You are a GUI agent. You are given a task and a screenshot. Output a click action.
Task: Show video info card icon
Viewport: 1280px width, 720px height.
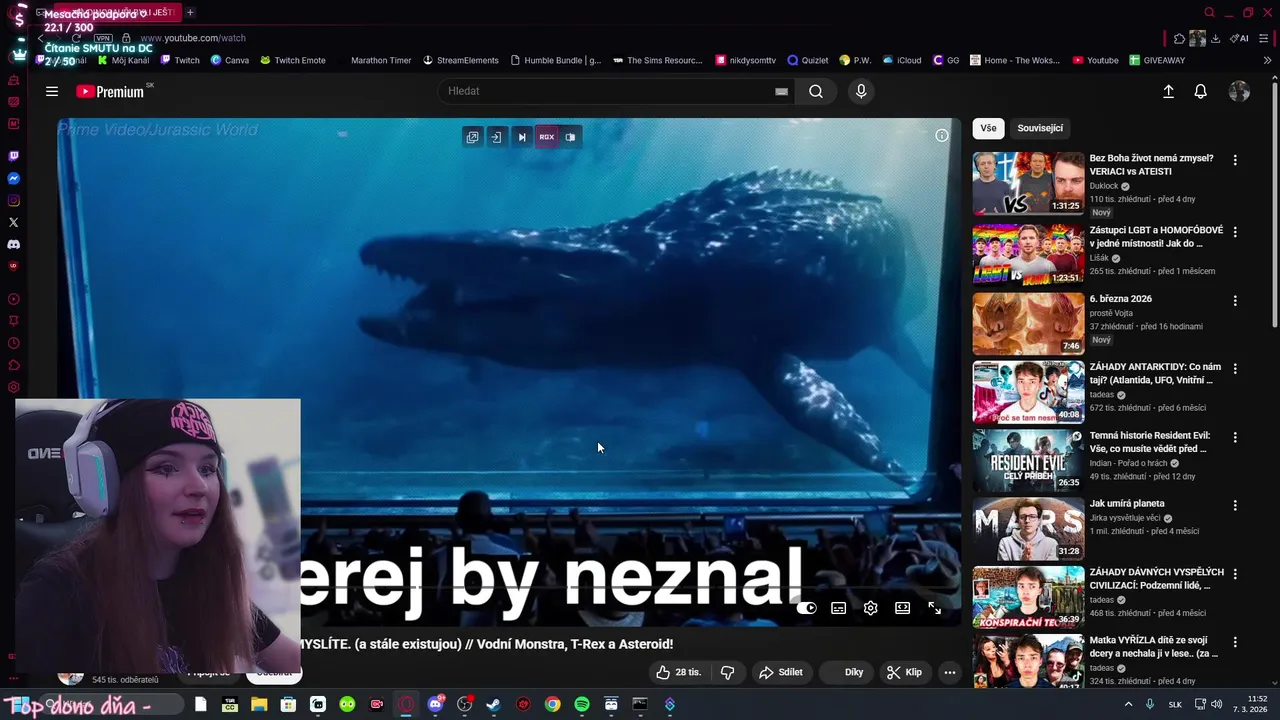point(942,135)
